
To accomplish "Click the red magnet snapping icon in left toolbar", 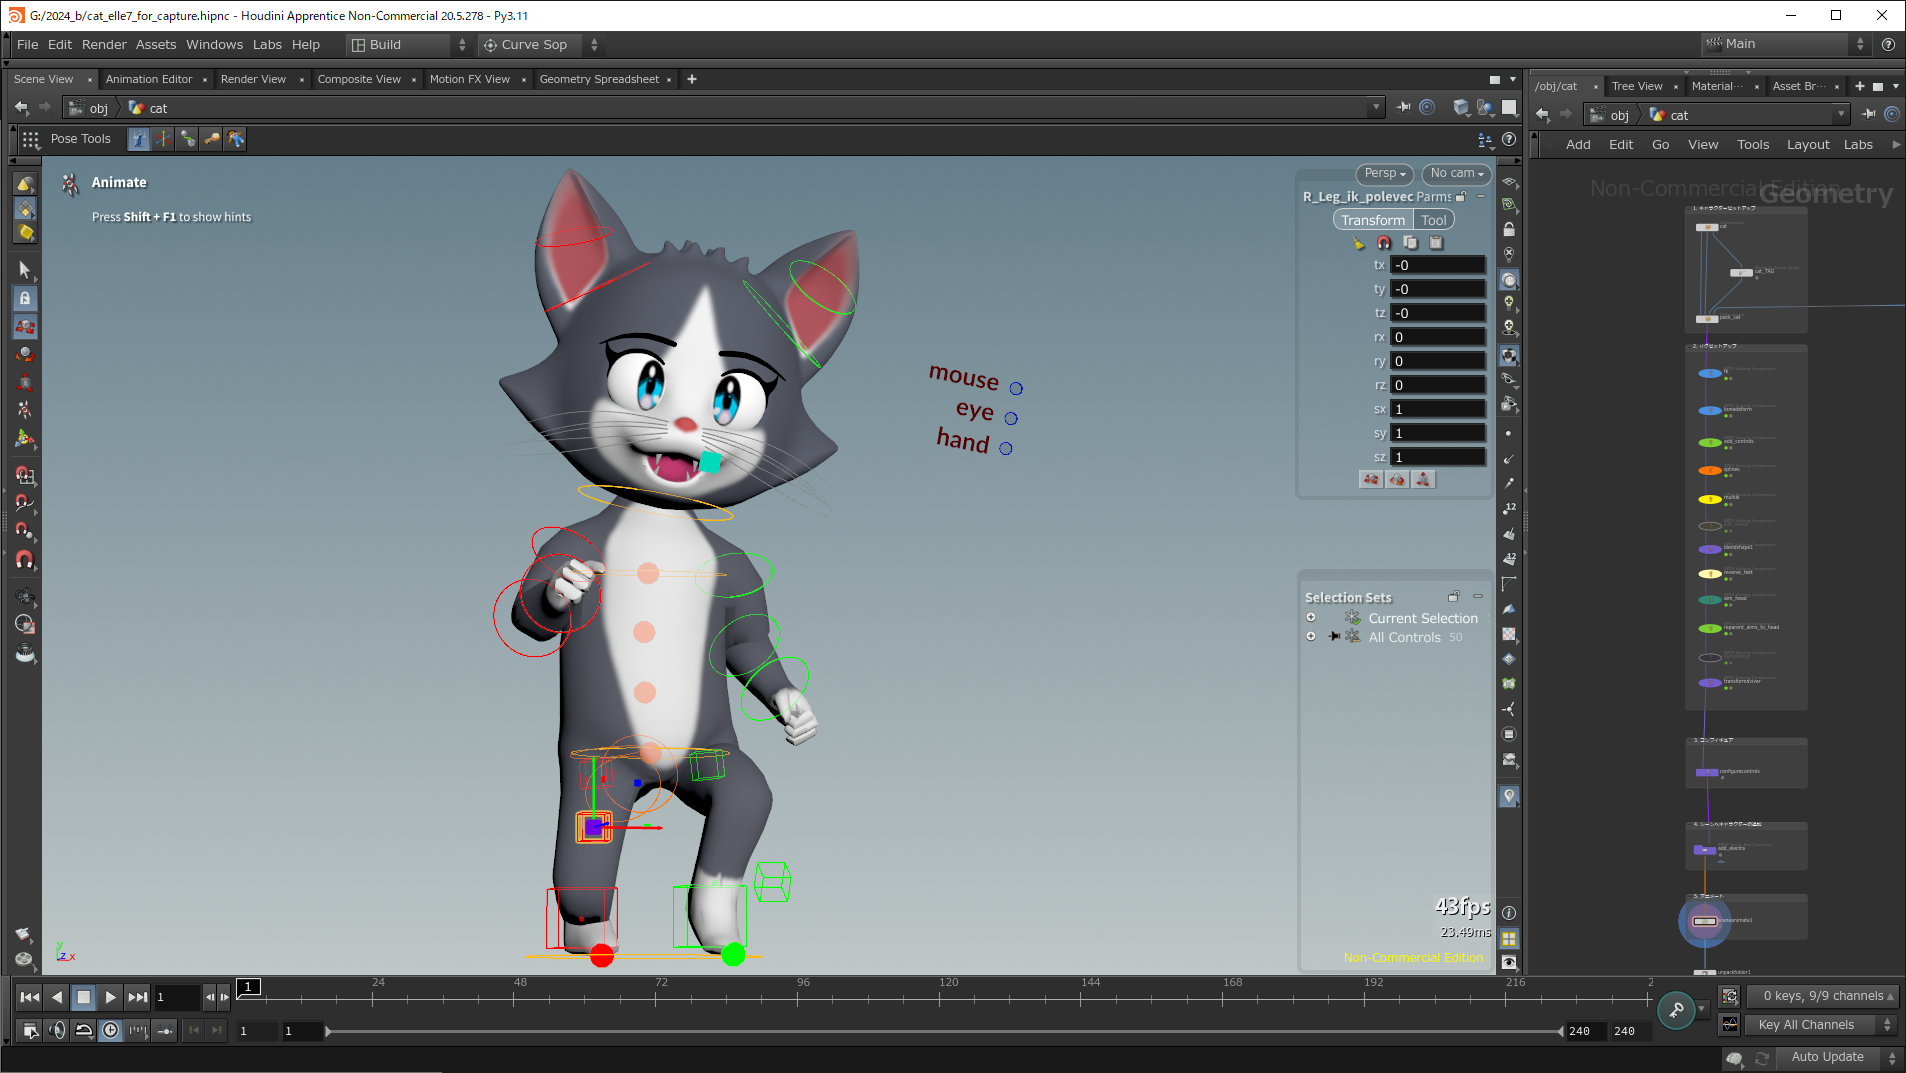I will (x=25, y=560).
